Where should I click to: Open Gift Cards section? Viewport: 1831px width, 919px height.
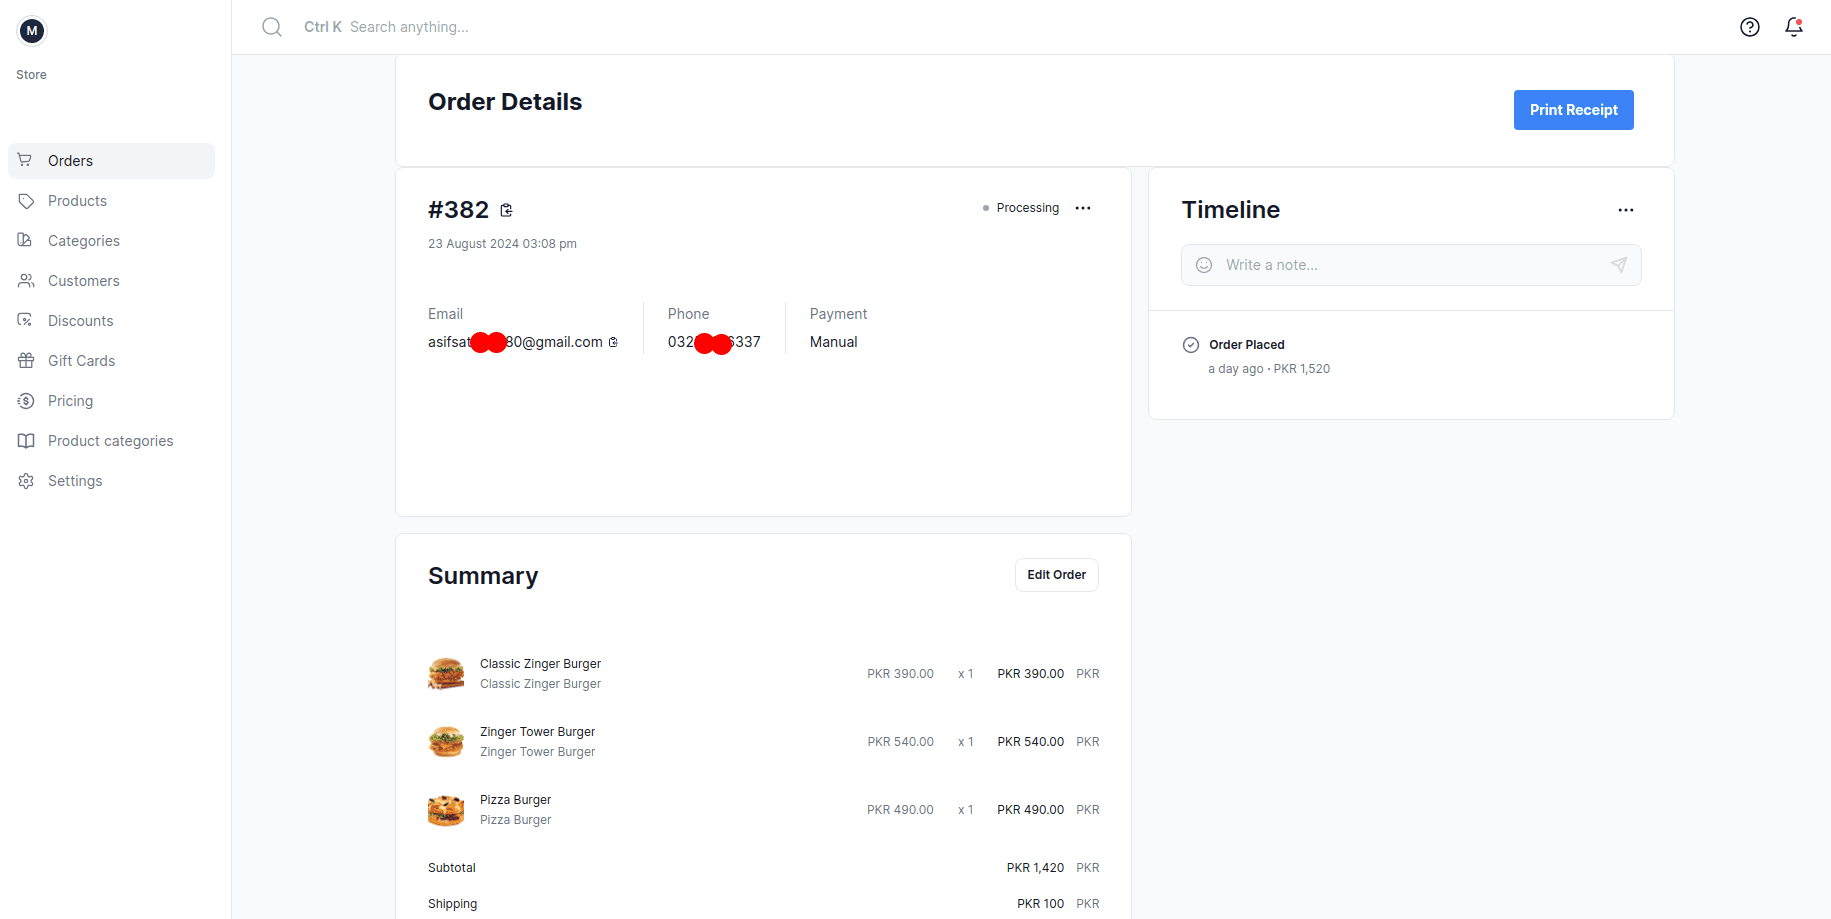(x=111, y=361)
